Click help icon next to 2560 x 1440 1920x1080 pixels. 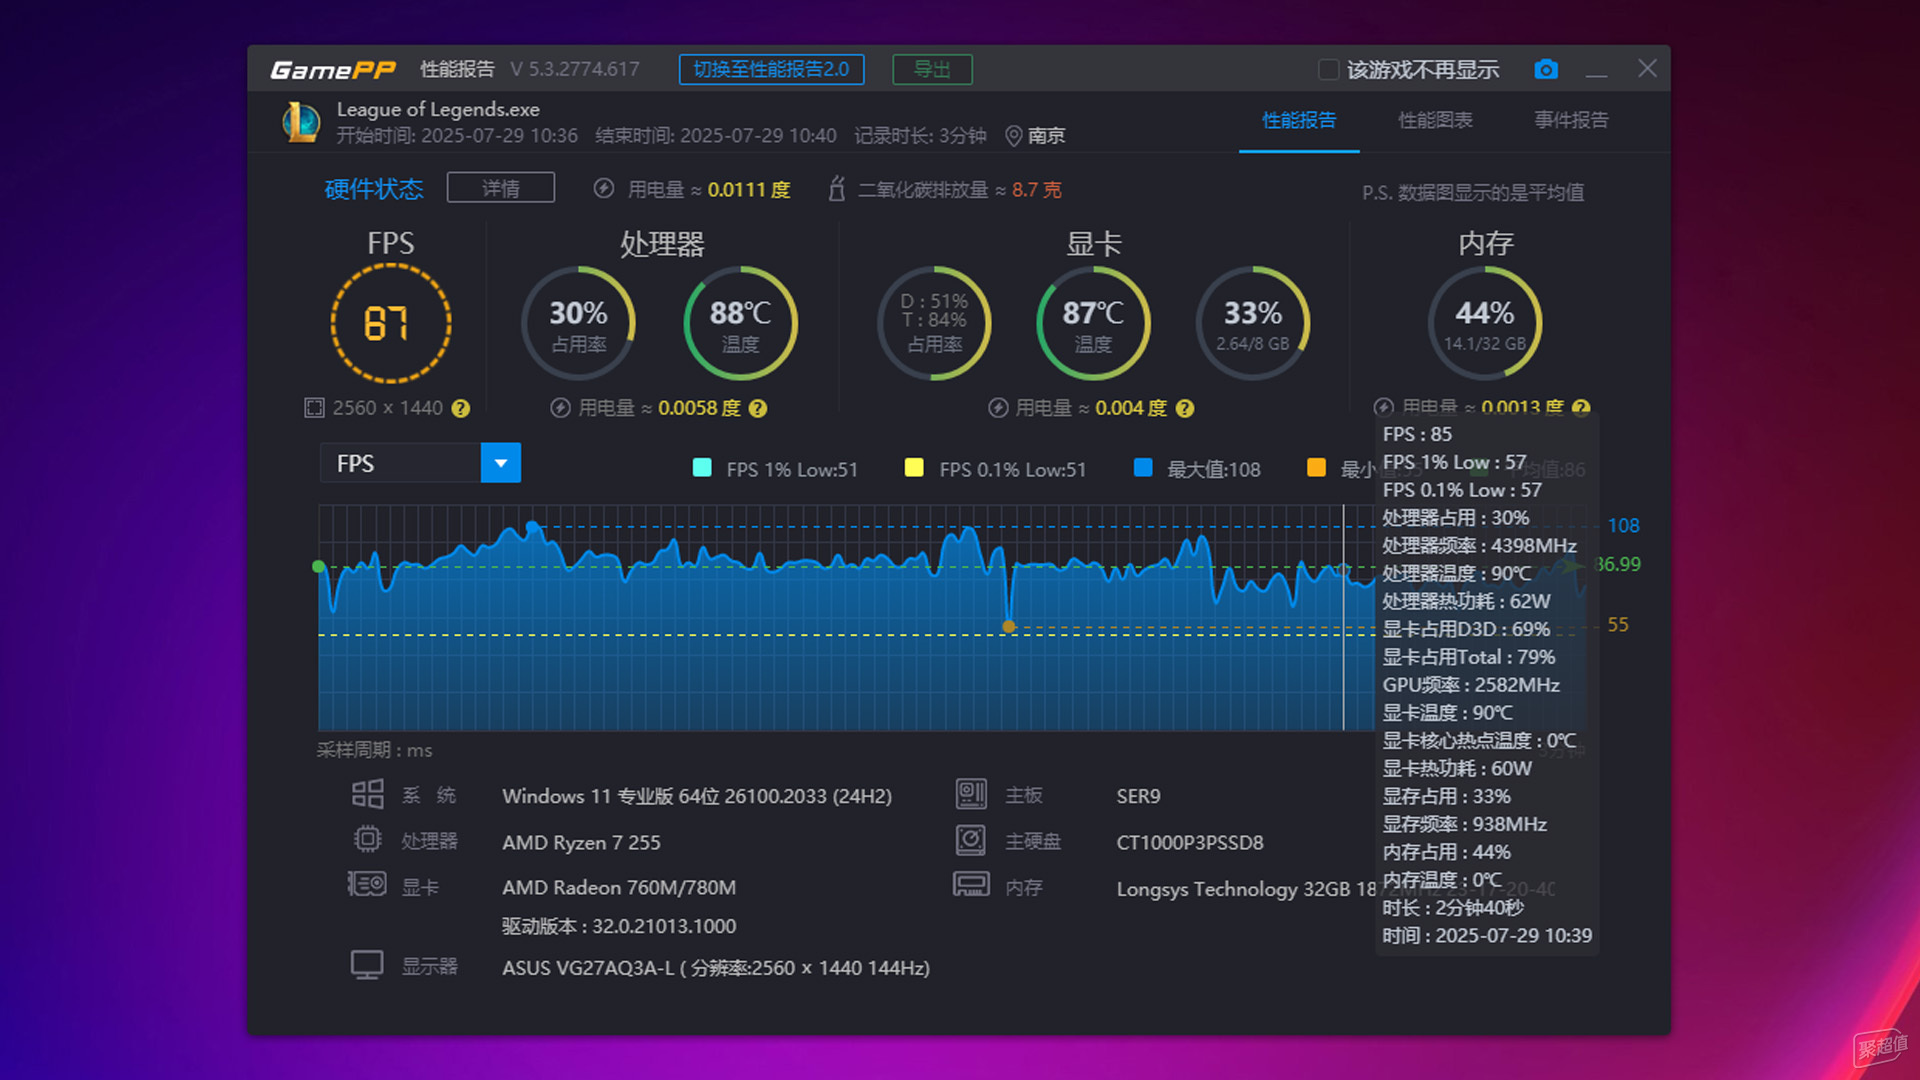(x=460, y=408)
